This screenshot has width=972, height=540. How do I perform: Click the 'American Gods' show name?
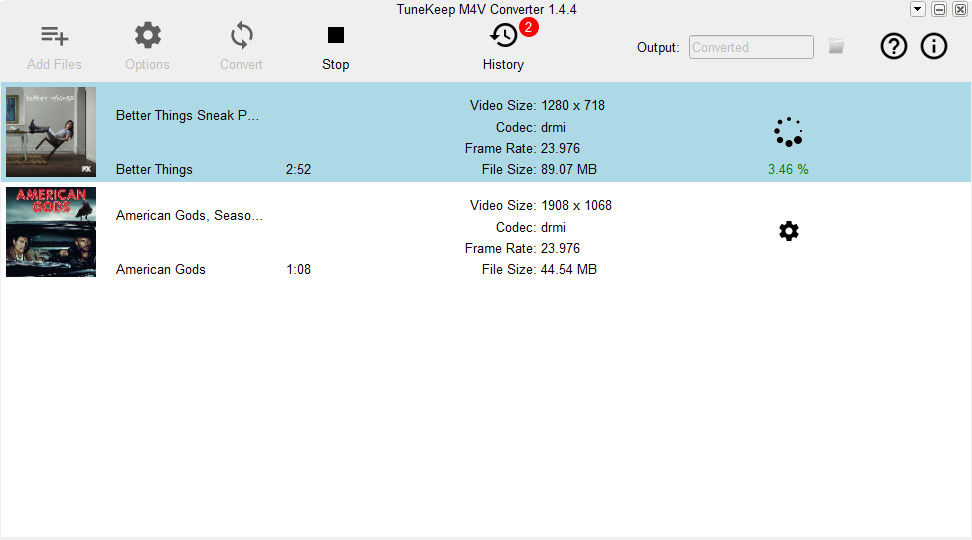click(x=161, y=269)
